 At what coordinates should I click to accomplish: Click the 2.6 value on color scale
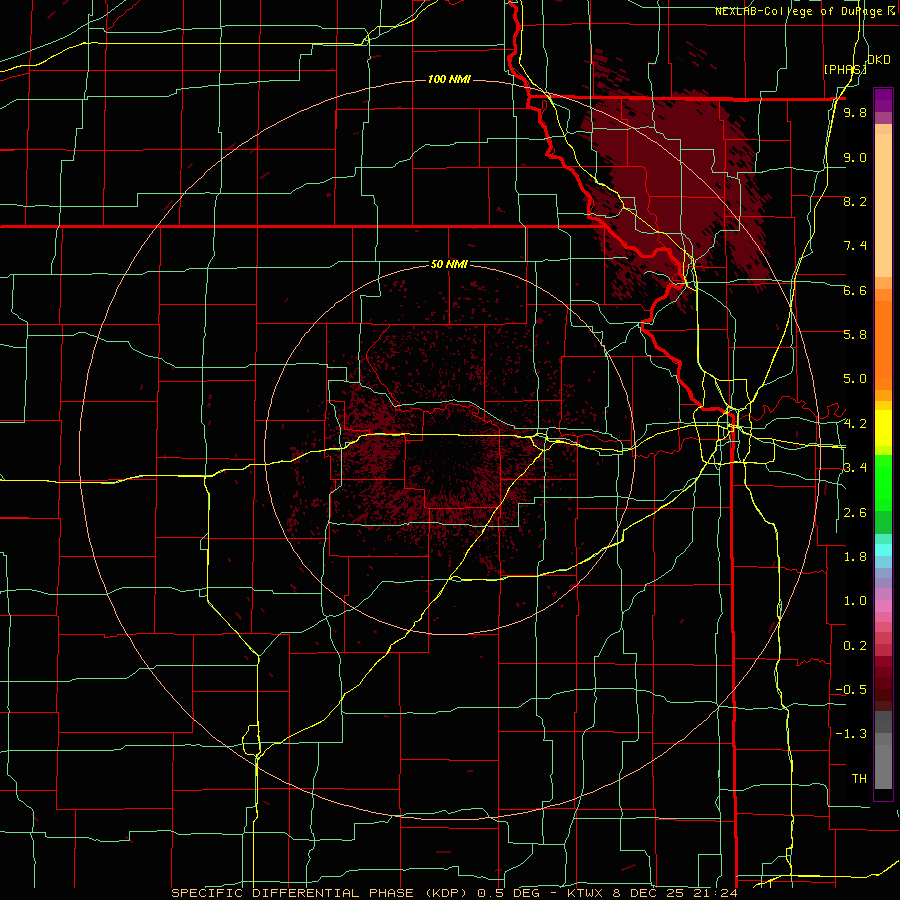(855, 513)
